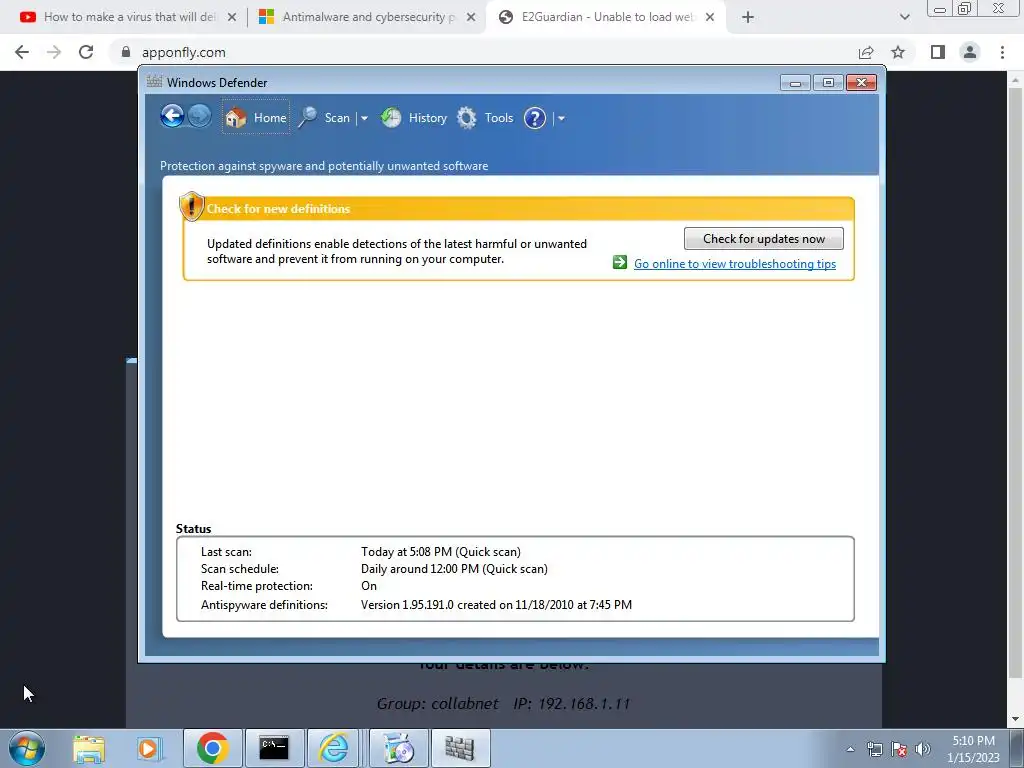Click the network tray icon
This screenshot has width=1024, height=768.
874,749
